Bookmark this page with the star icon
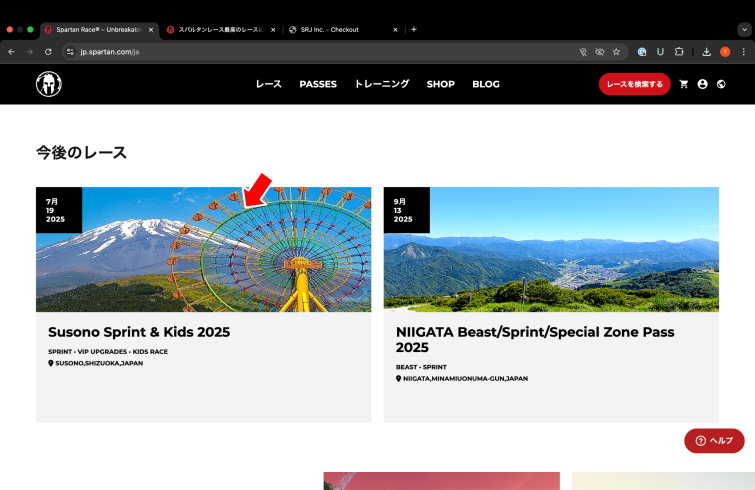Screen dimensions: 755x490 click(x=616, y=52)
